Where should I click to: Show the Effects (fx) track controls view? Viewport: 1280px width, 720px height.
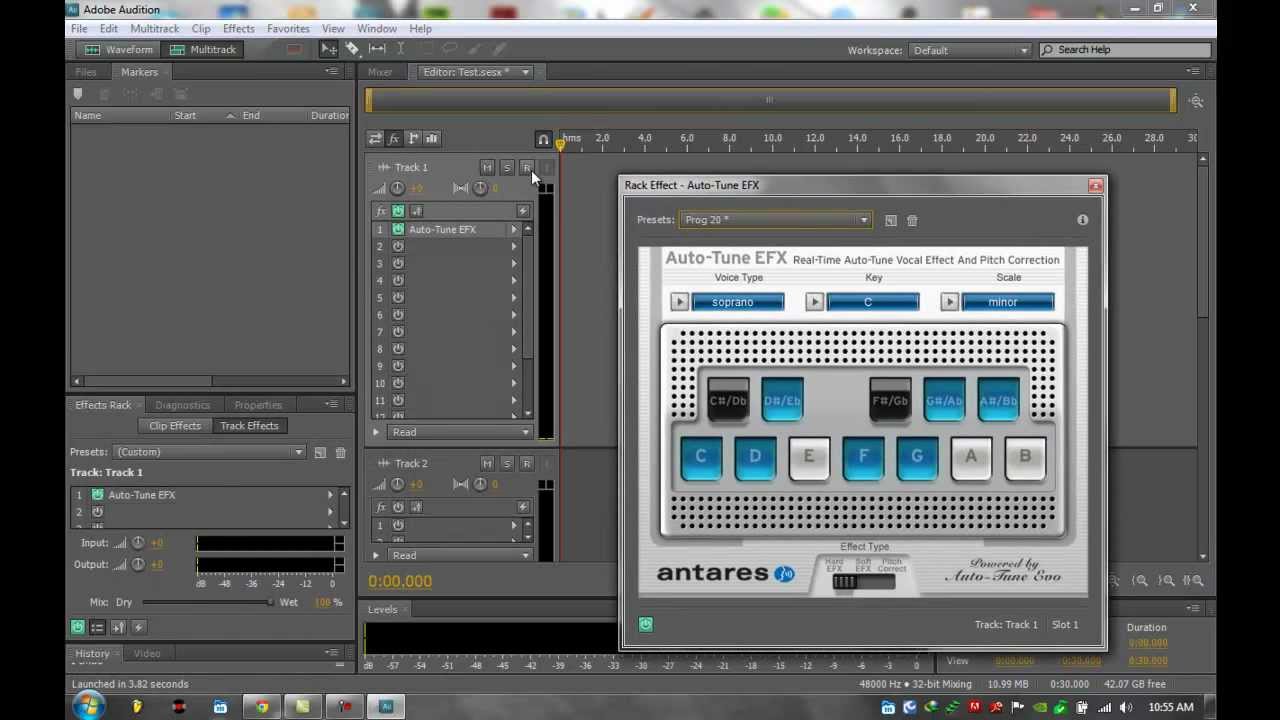394,138
